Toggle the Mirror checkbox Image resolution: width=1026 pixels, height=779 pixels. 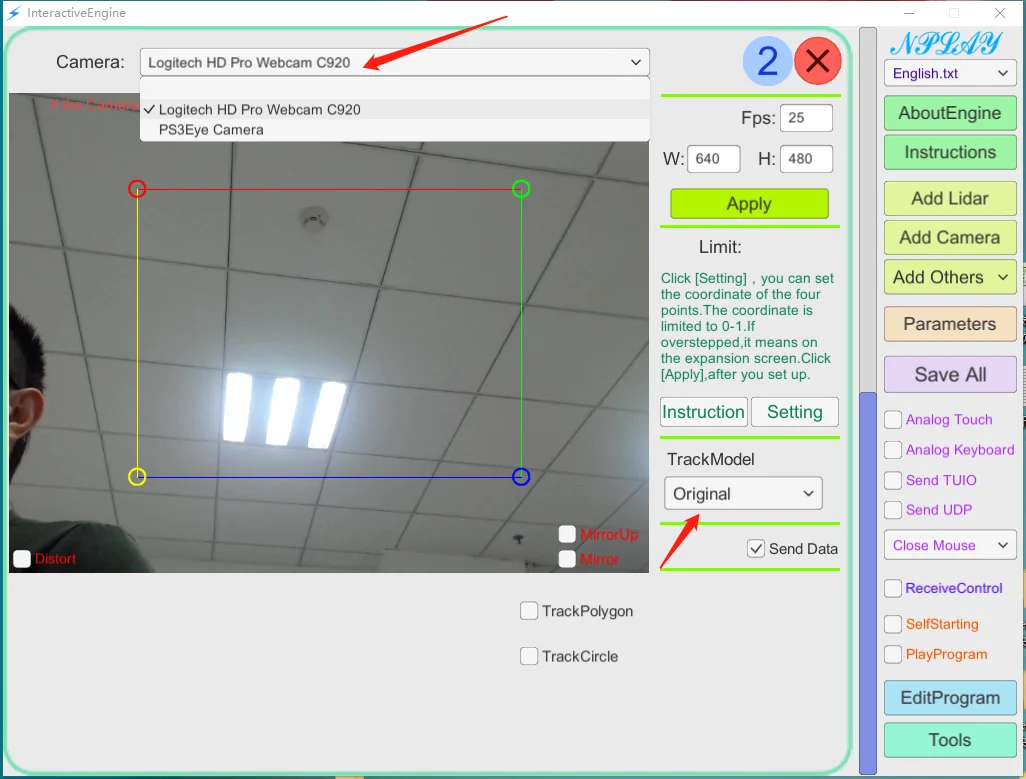tap(567, 559)
